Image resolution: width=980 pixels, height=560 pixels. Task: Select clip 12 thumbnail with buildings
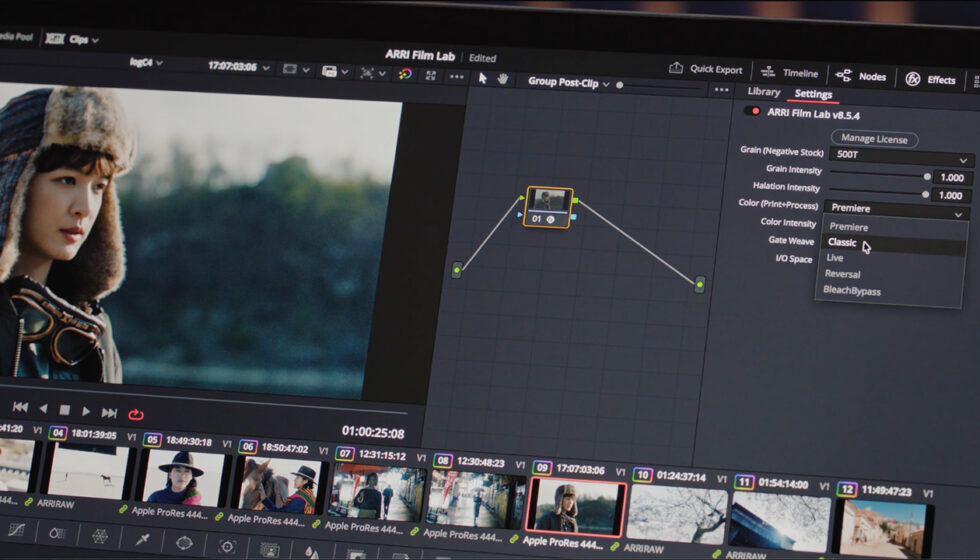coord(882,529)
